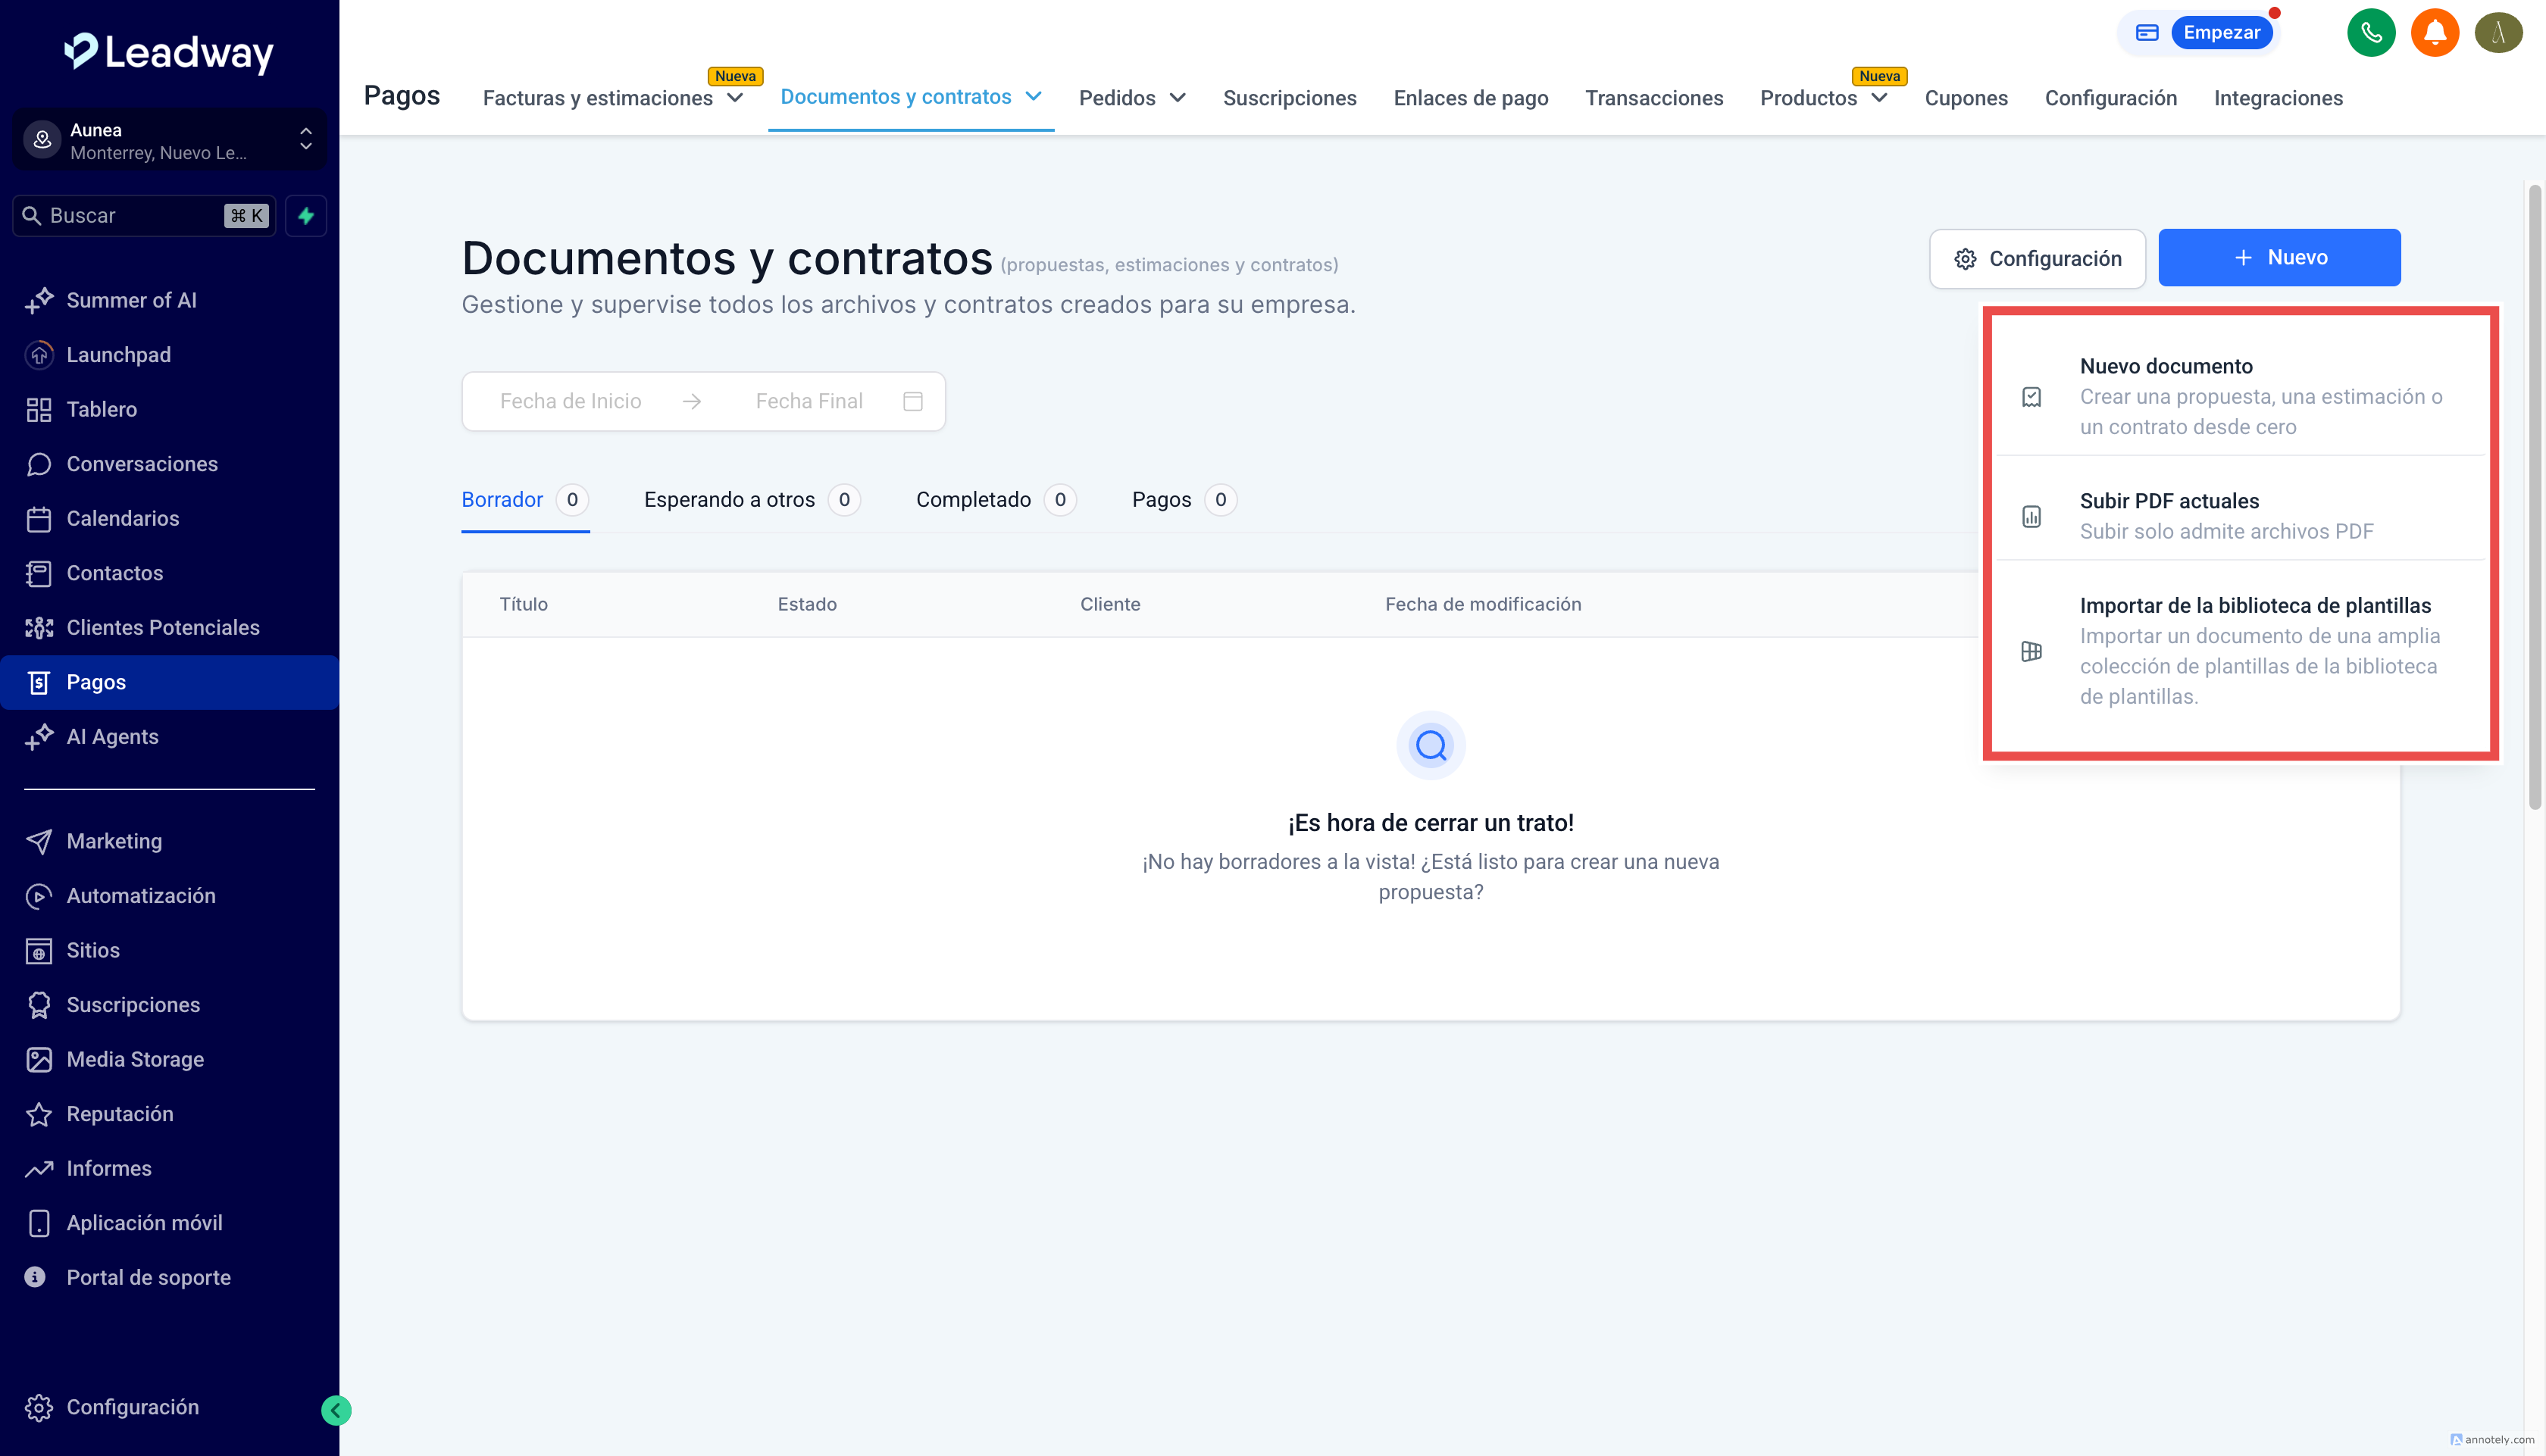Click the gear Configuración button
Image resolution: width=2546 pixels, height=1456 pixels.
point(2037,259)
